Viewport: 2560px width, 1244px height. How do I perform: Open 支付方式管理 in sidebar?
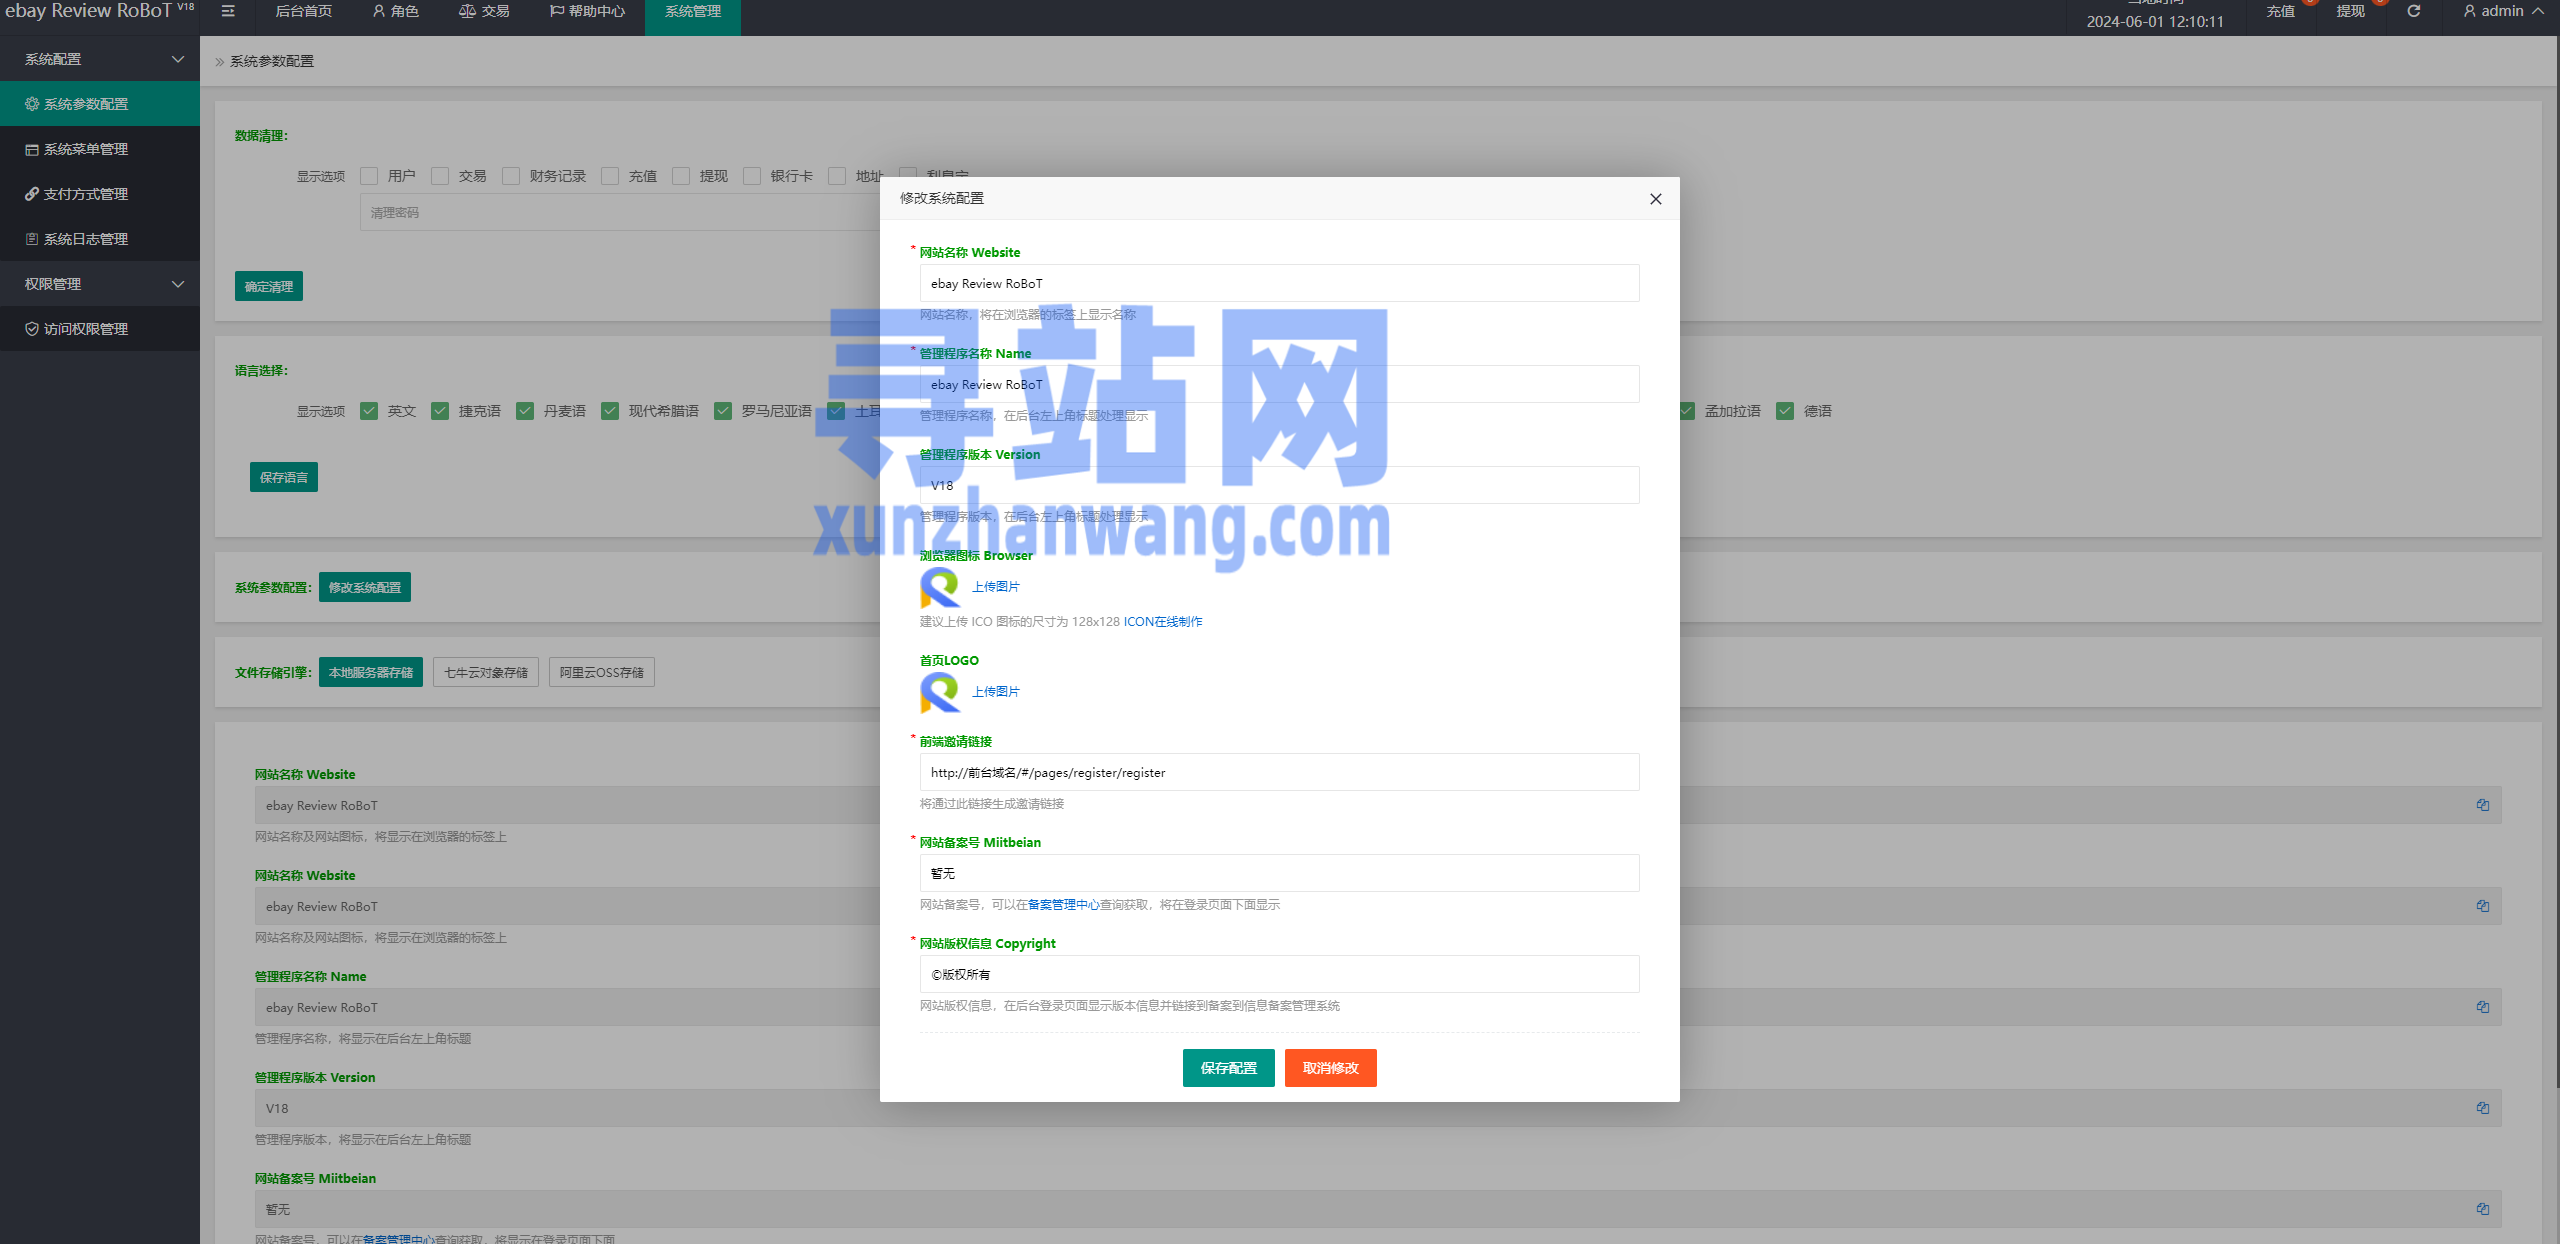click(x=100, y=194)
